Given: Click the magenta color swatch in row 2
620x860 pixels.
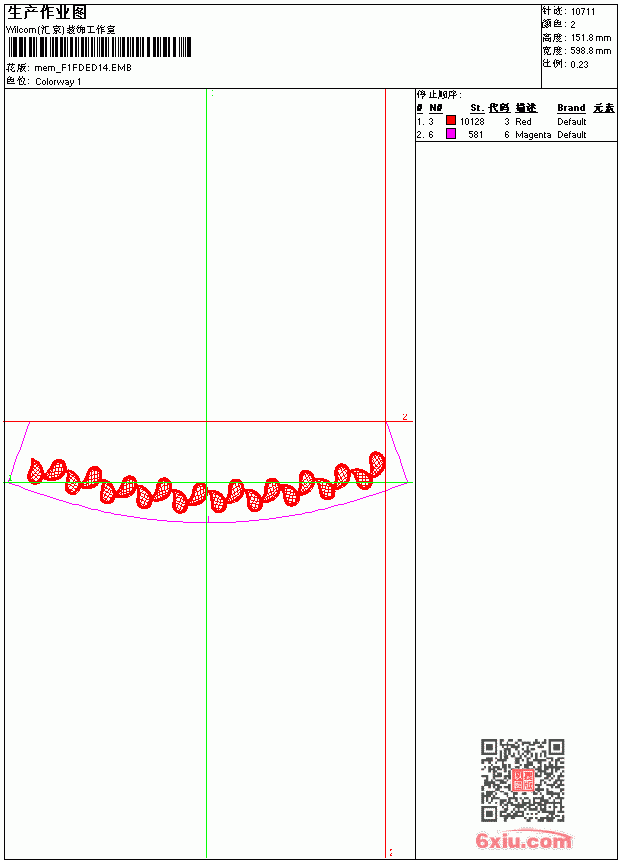Looking at the screenshot, I should (451, 133).
